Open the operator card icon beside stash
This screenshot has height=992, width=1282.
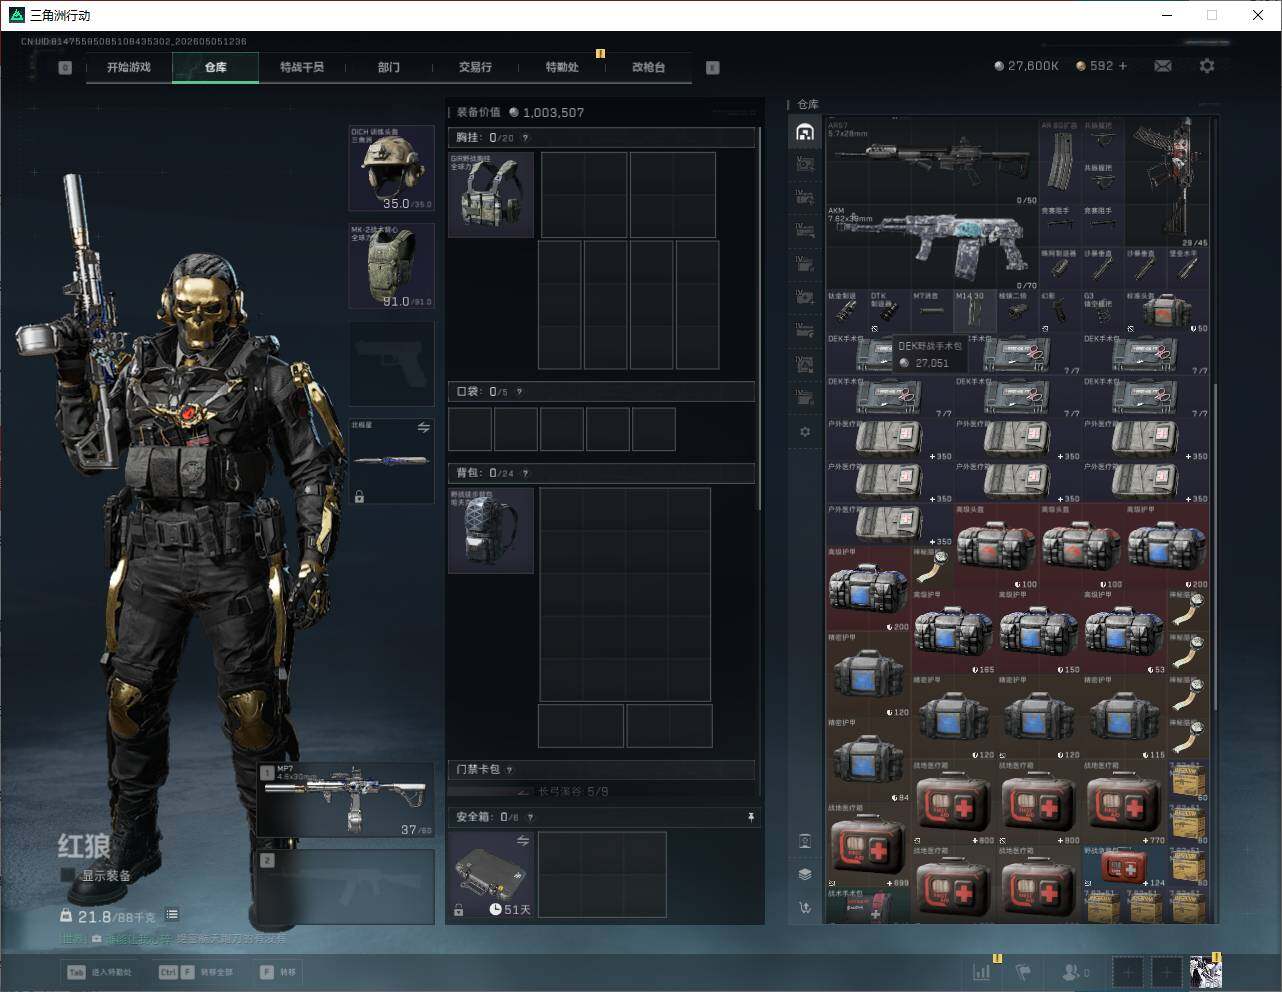coord(805,841)
